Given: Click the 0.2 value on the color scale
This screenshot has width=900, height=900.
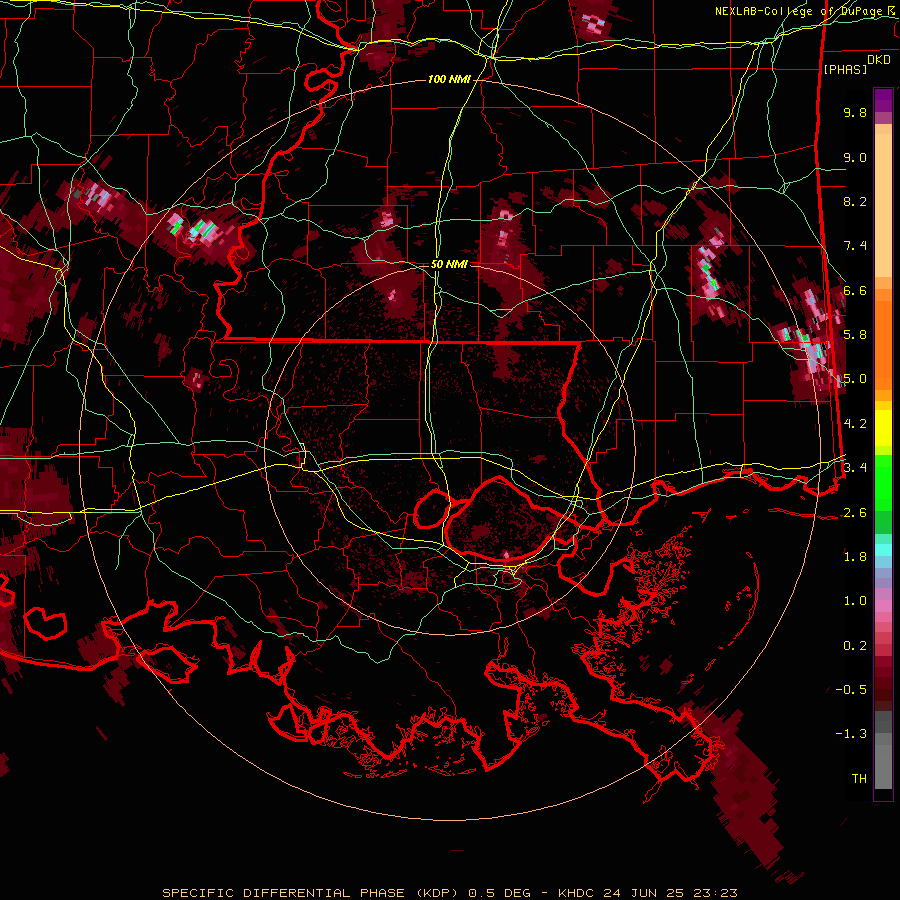Looking at the screenshot, I should 855,646.
